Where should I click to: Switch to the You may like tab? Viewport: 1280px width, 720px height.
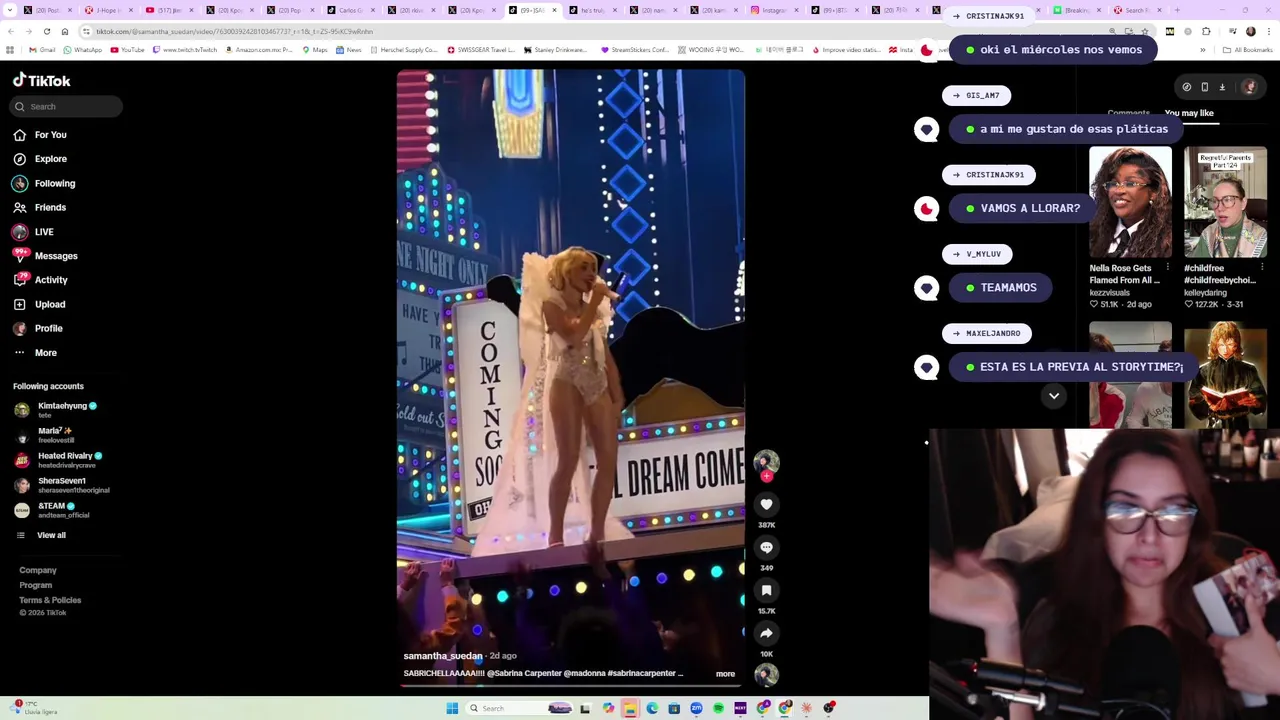[1189, 113]
